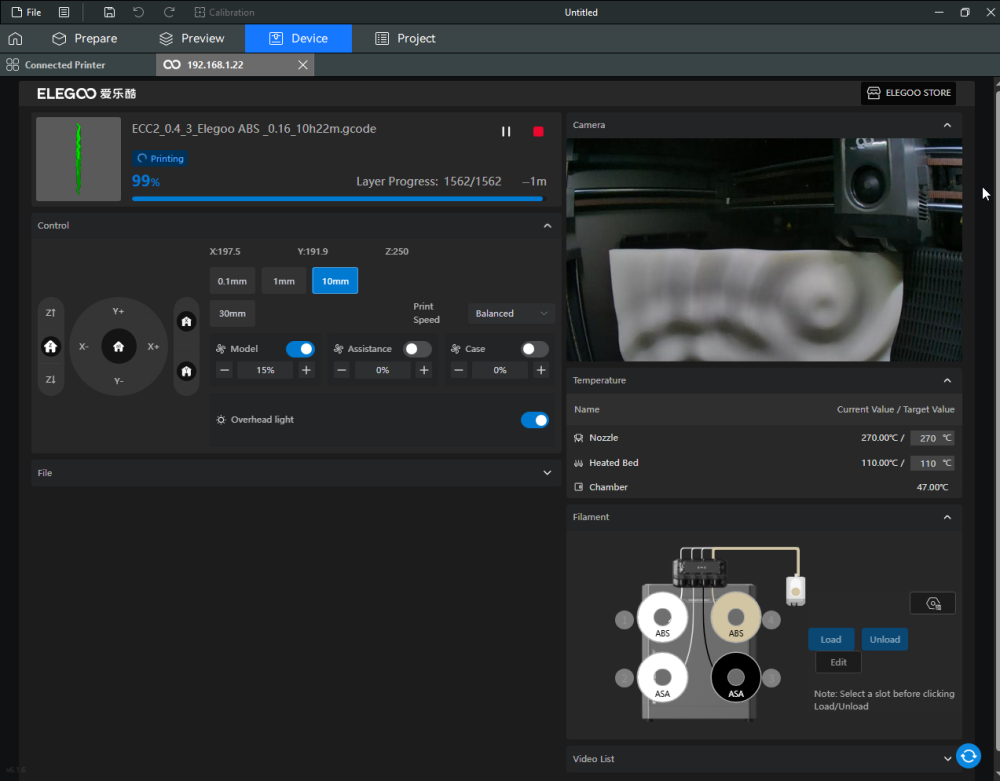
Task: Open the filament settings gear icon
Action: (932, 603)
